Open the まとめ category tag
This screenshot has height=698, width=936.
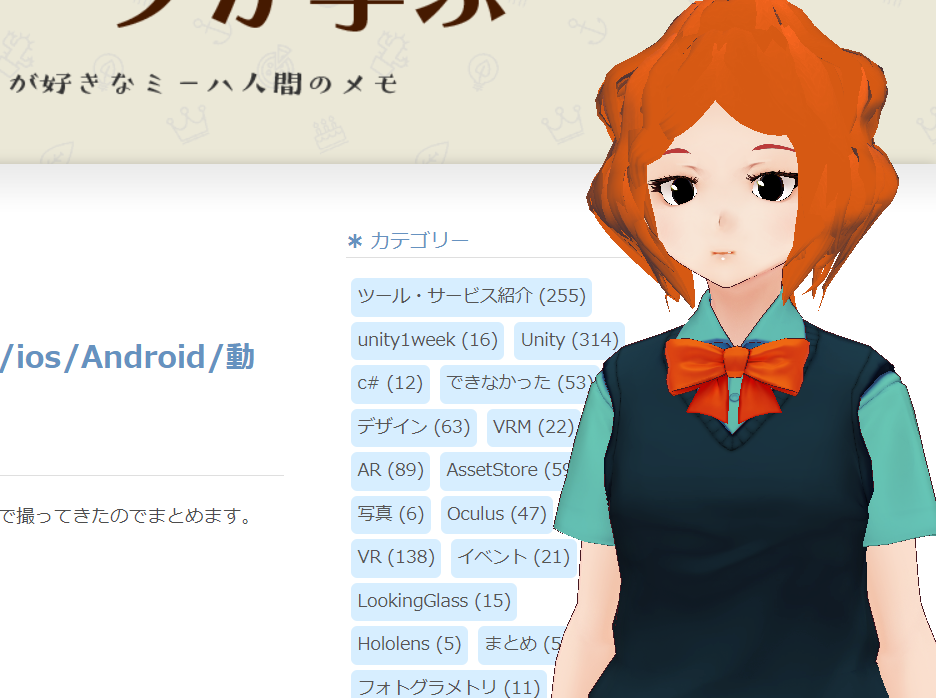click(521, 645)
